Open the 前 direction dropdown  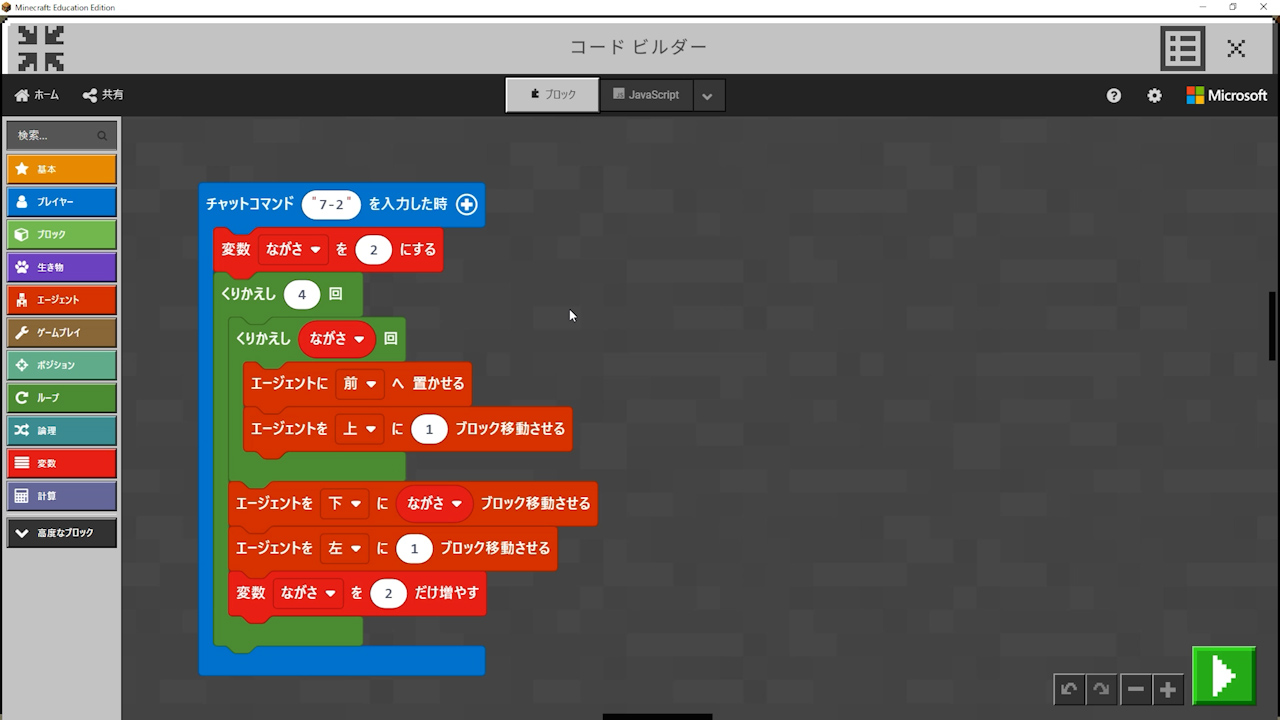(x=359, y=384)
